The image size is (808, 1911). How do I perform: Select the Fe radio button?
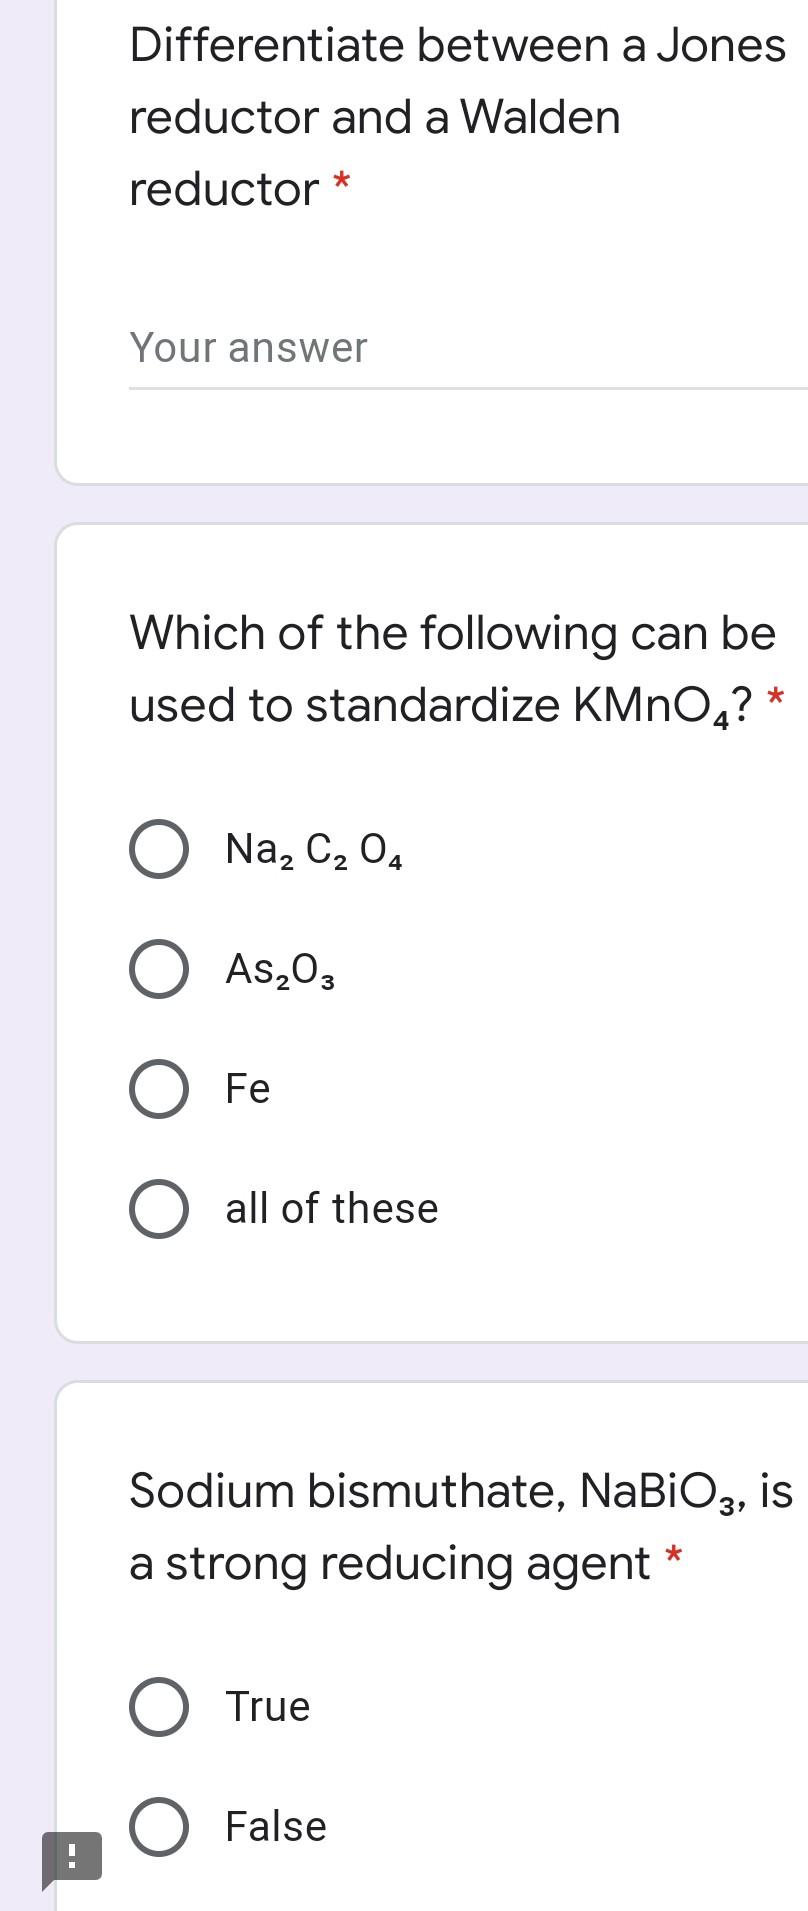click(158, 1088)
